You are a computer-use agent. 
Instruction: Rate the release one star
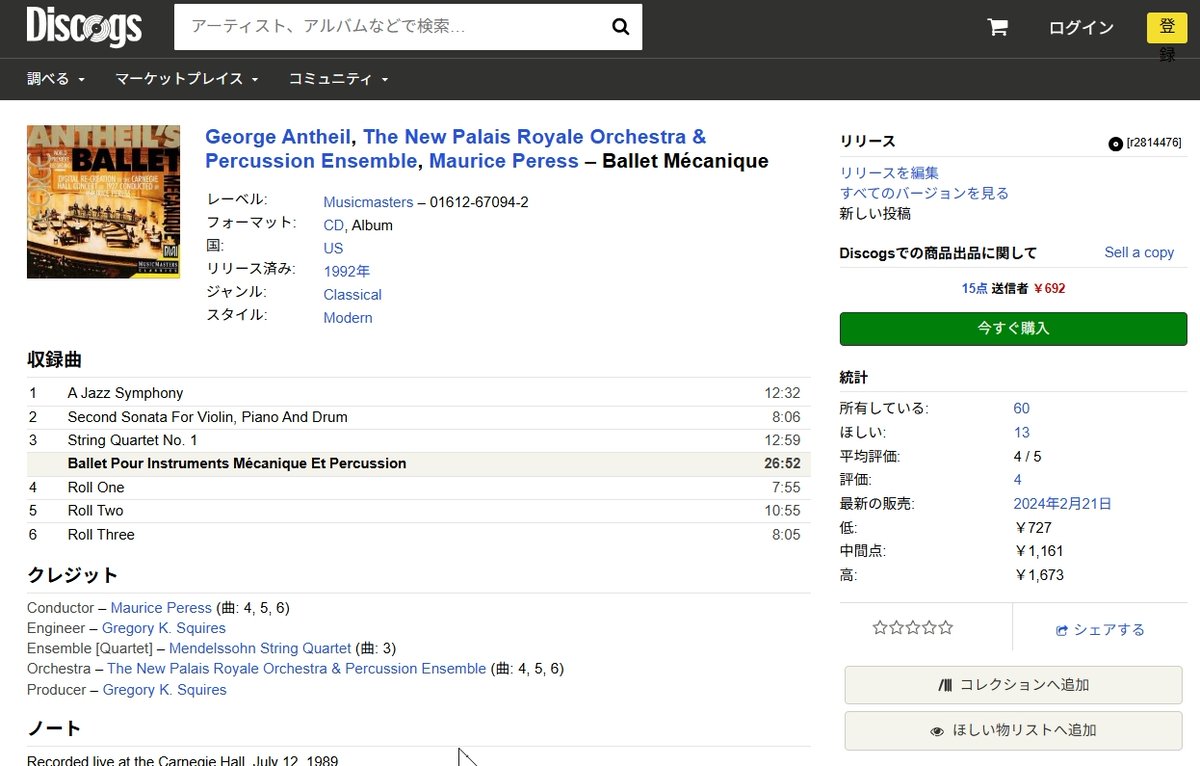click(880, 628)
